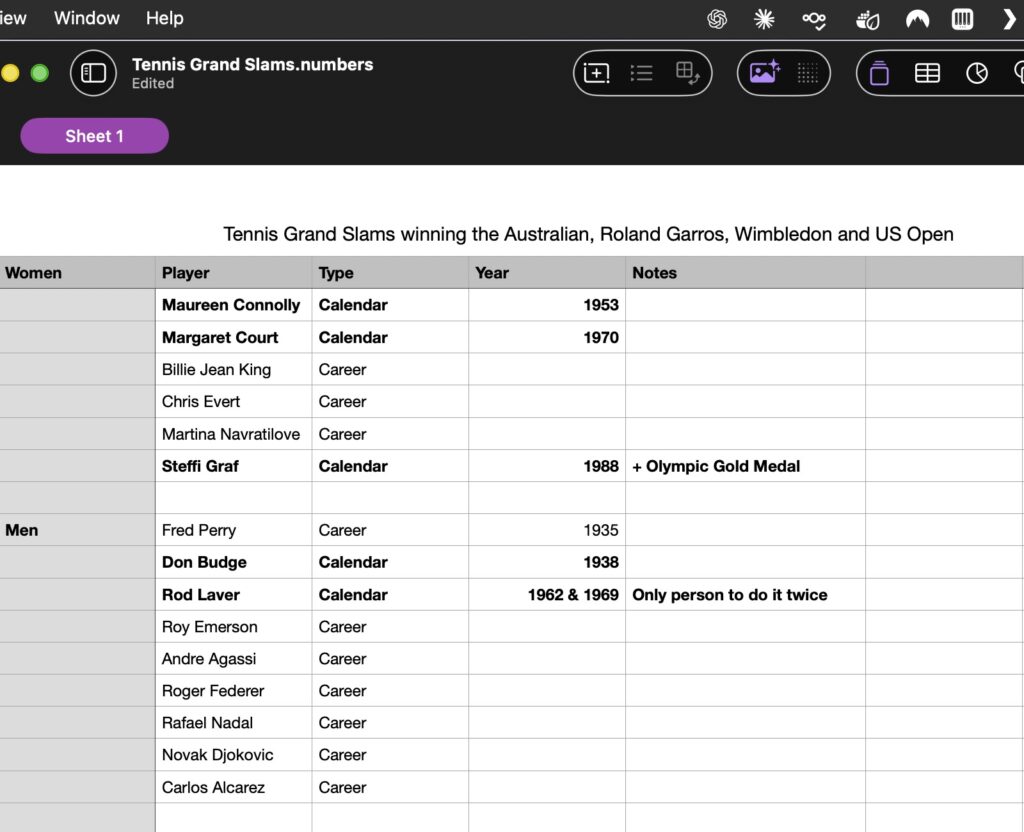This screenshot has height=832, width=1024.
Task: Click the dotted grid toolbar icon
Action: coord(808,73)
